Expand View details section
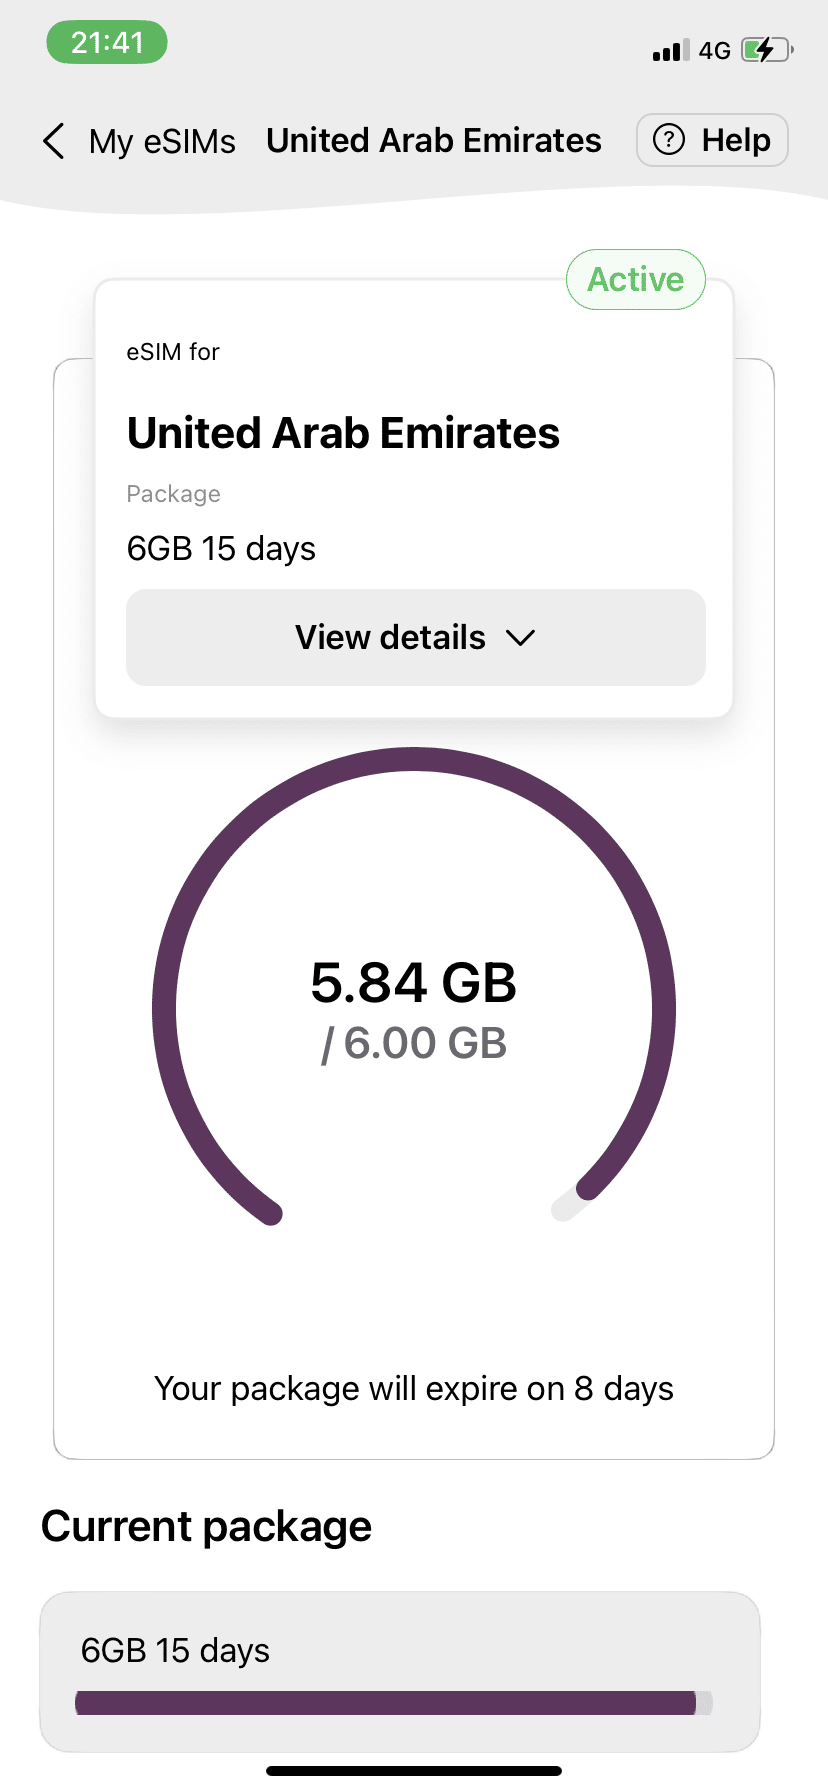828x1792 pixels. click(x=416, y=637)
